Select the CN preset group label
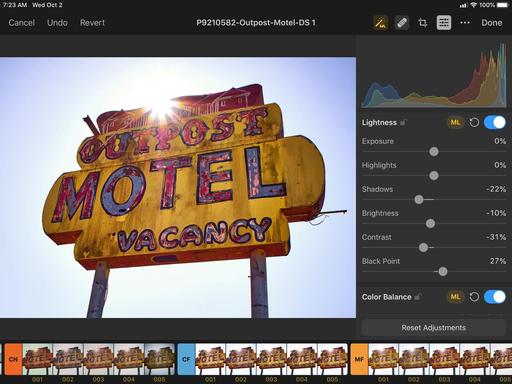The width and height of the screenshot is (512, 384). [x=13, y=359]
